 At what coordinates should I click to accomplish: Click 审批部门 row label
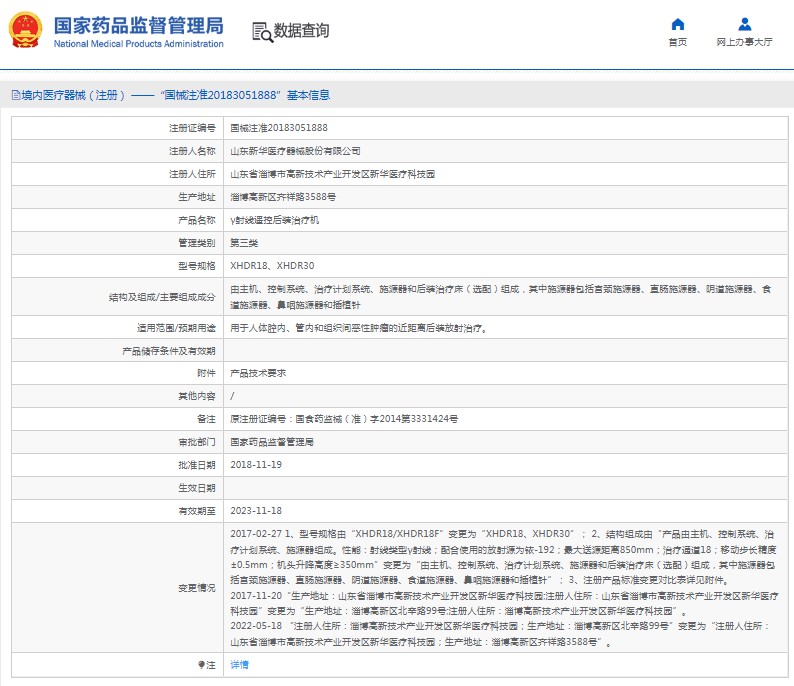[196, 442]
